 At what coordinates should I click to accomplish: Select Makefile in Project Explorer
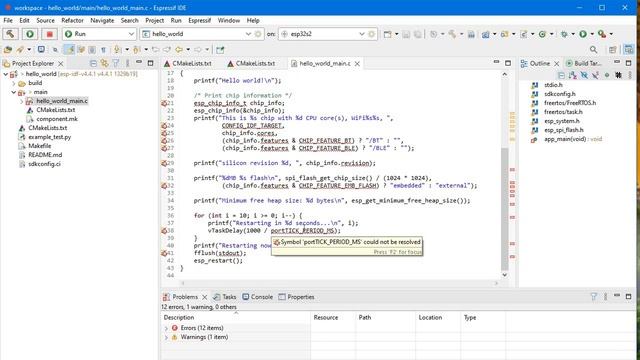click(40, 146)
